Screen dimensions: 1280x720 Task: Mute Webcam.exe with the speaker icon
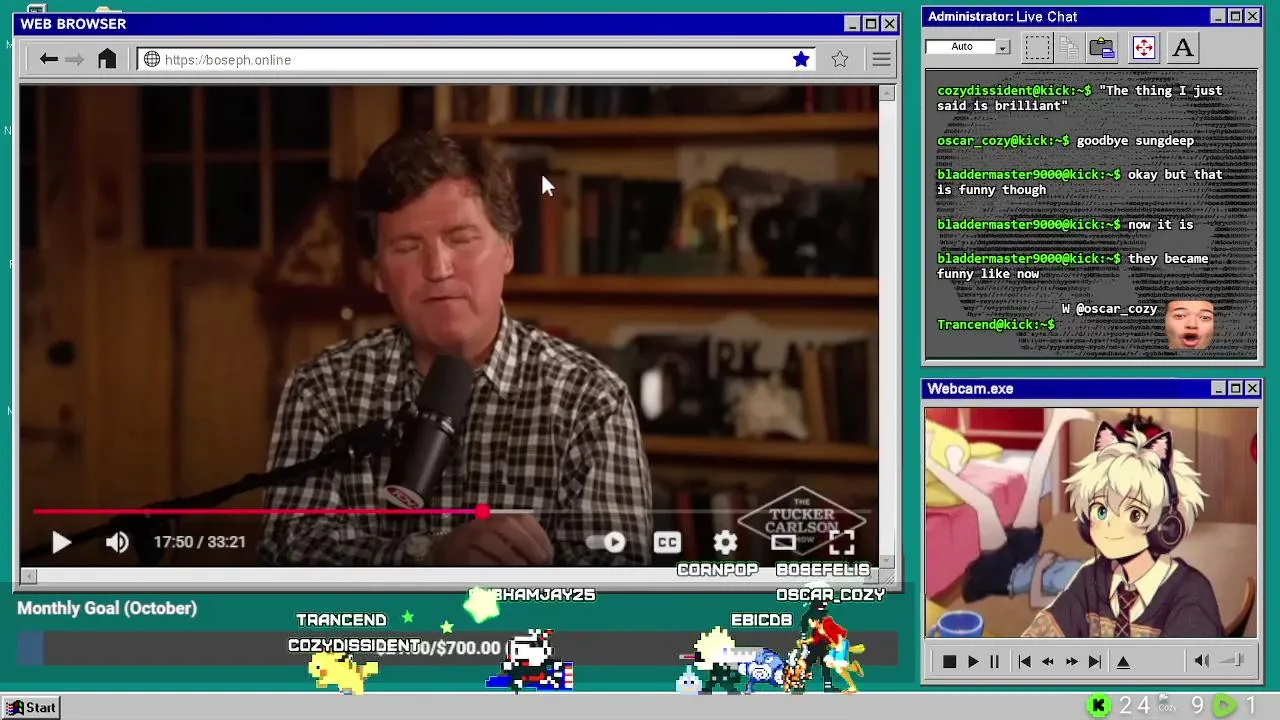click(1202, 661)
